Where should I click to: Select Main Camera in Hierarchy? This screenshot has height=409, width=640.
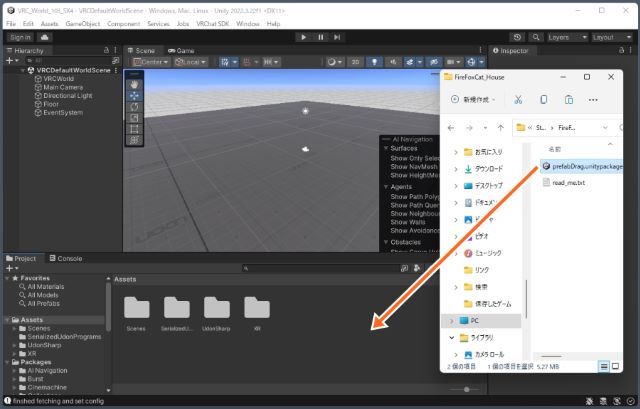tap(63, 87)
